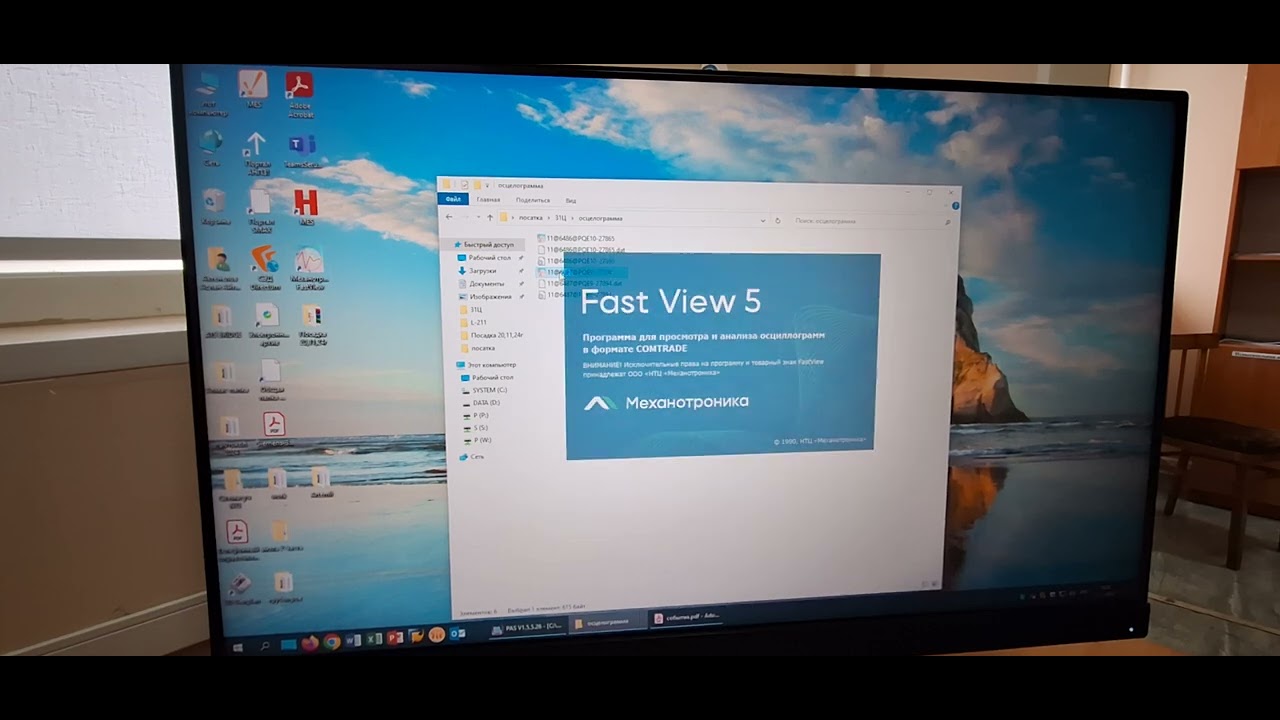Image resolution: width=1280 pixels, height=720 pixels.
Task: Launch Excel from the taskbar
Action: coord(374,639)
